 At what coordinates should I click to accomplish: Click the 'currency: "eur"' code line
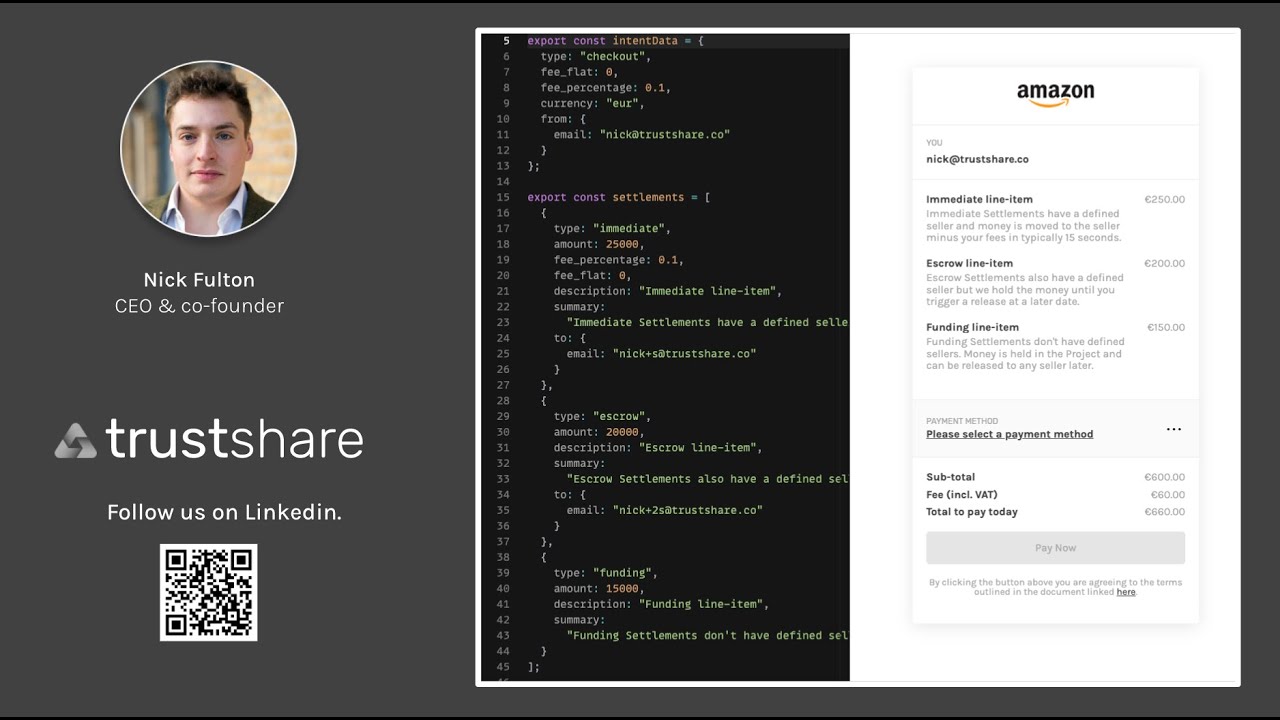pyautogui.click(x=593, y=103)
